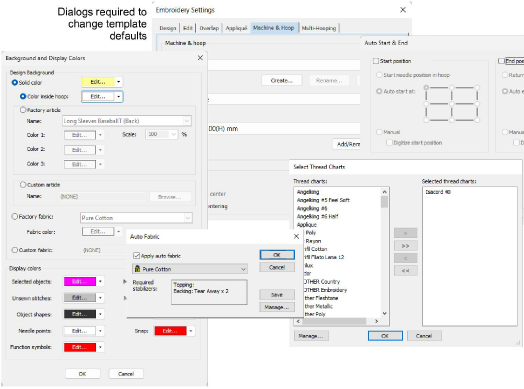The image size is (524, 389).
Task: Click Create button in Embroidery Settings
Action: (282, 81)
